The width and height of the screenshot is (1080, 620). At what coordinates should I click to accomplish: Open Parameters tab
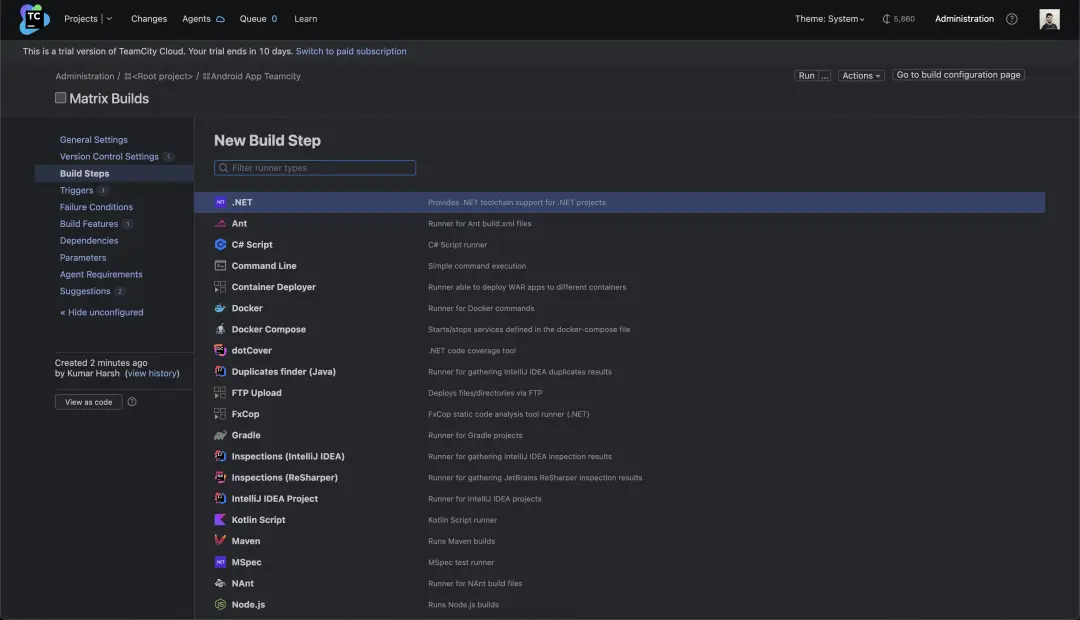[83, 258]
